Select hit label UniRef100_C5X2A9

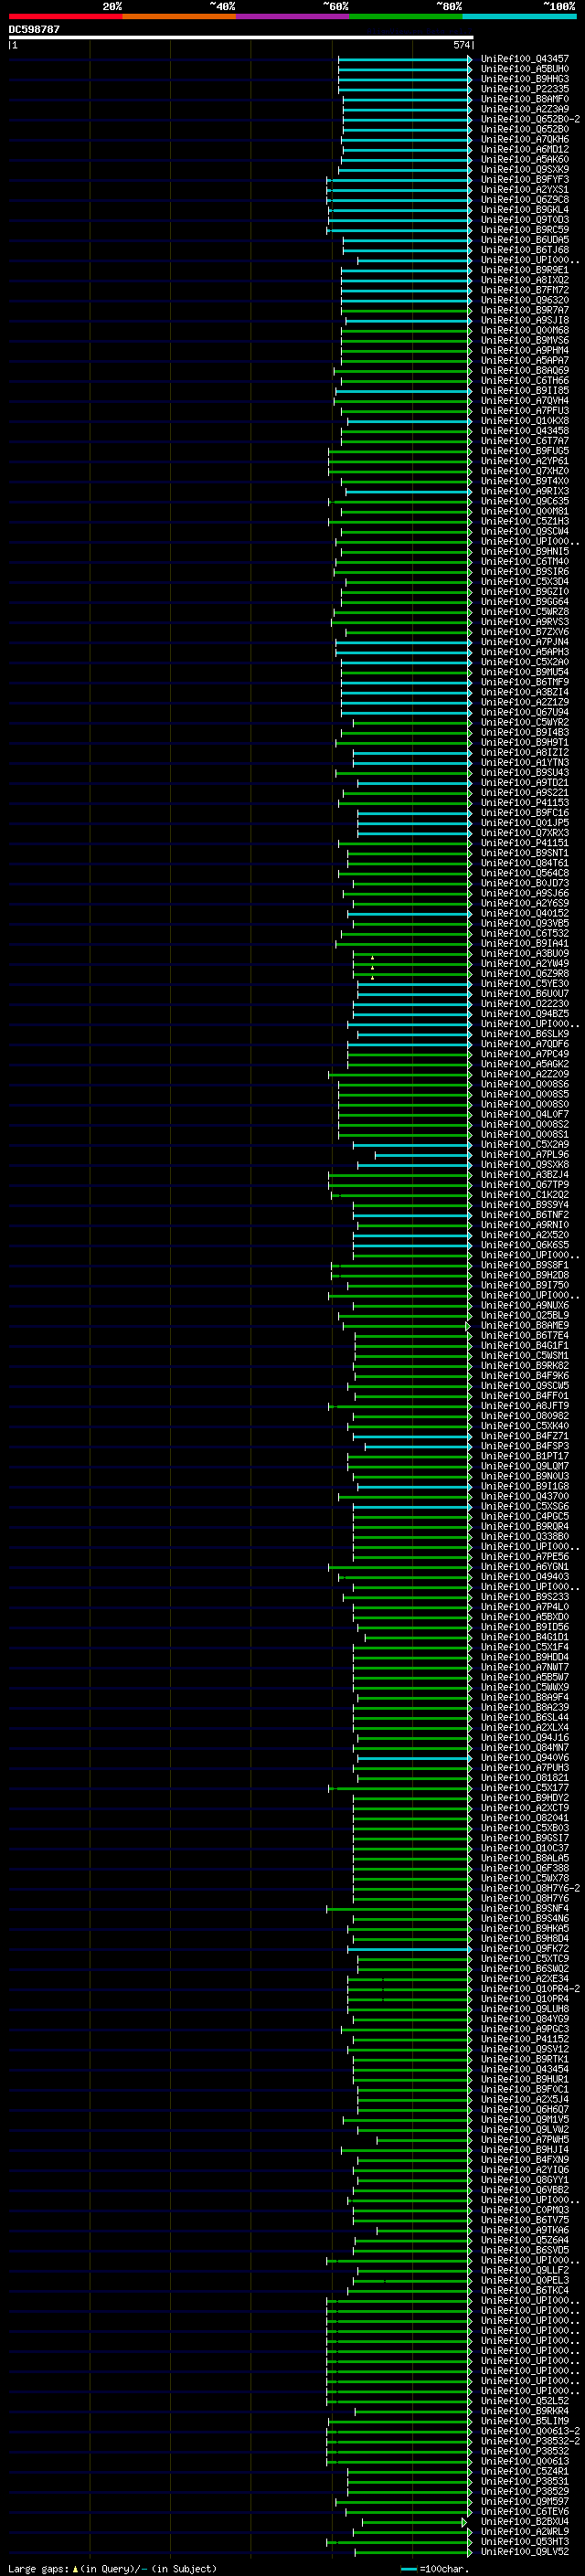(524, 1145)
